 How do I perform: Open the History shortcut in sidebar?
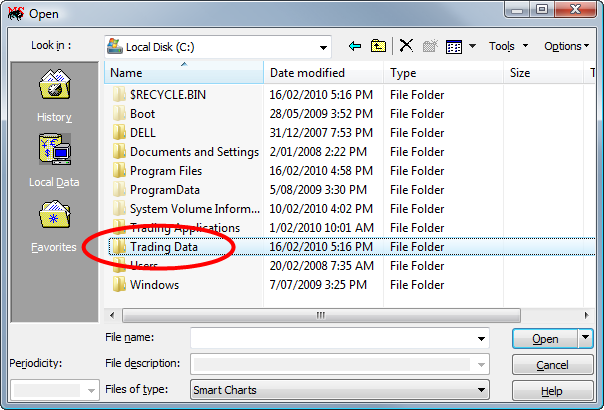click(54, 97)
